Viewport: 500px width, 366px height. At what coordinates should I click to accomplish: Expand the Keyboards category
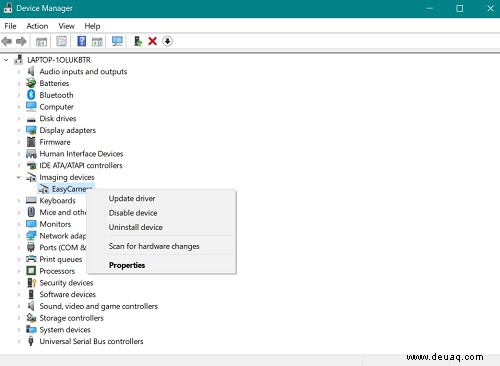click(19, 201)
